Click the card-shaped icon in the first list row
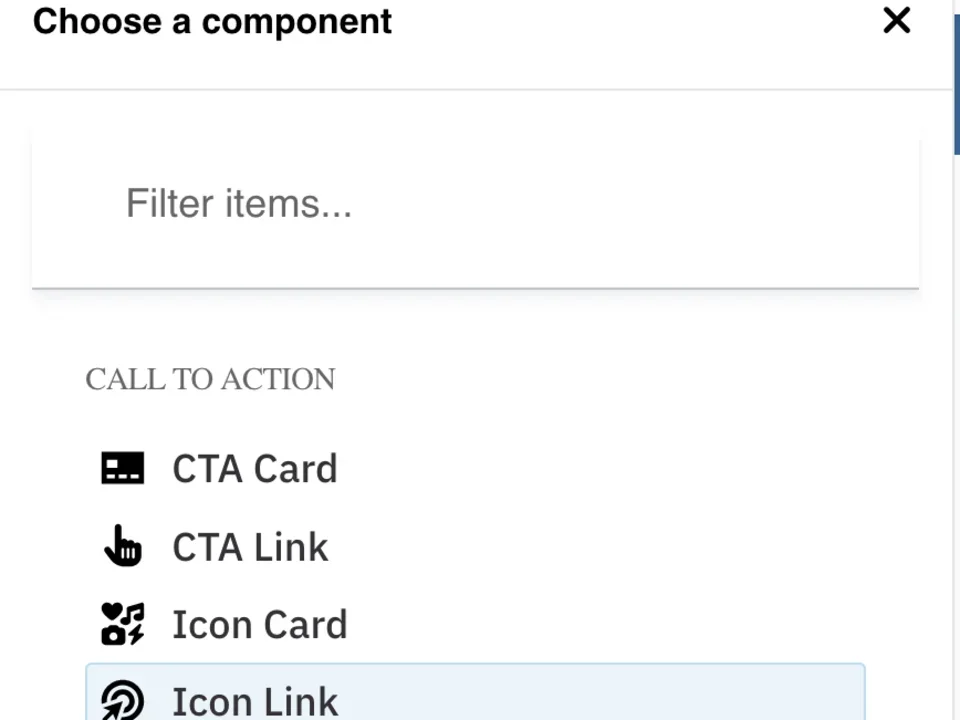 [122, 467]
